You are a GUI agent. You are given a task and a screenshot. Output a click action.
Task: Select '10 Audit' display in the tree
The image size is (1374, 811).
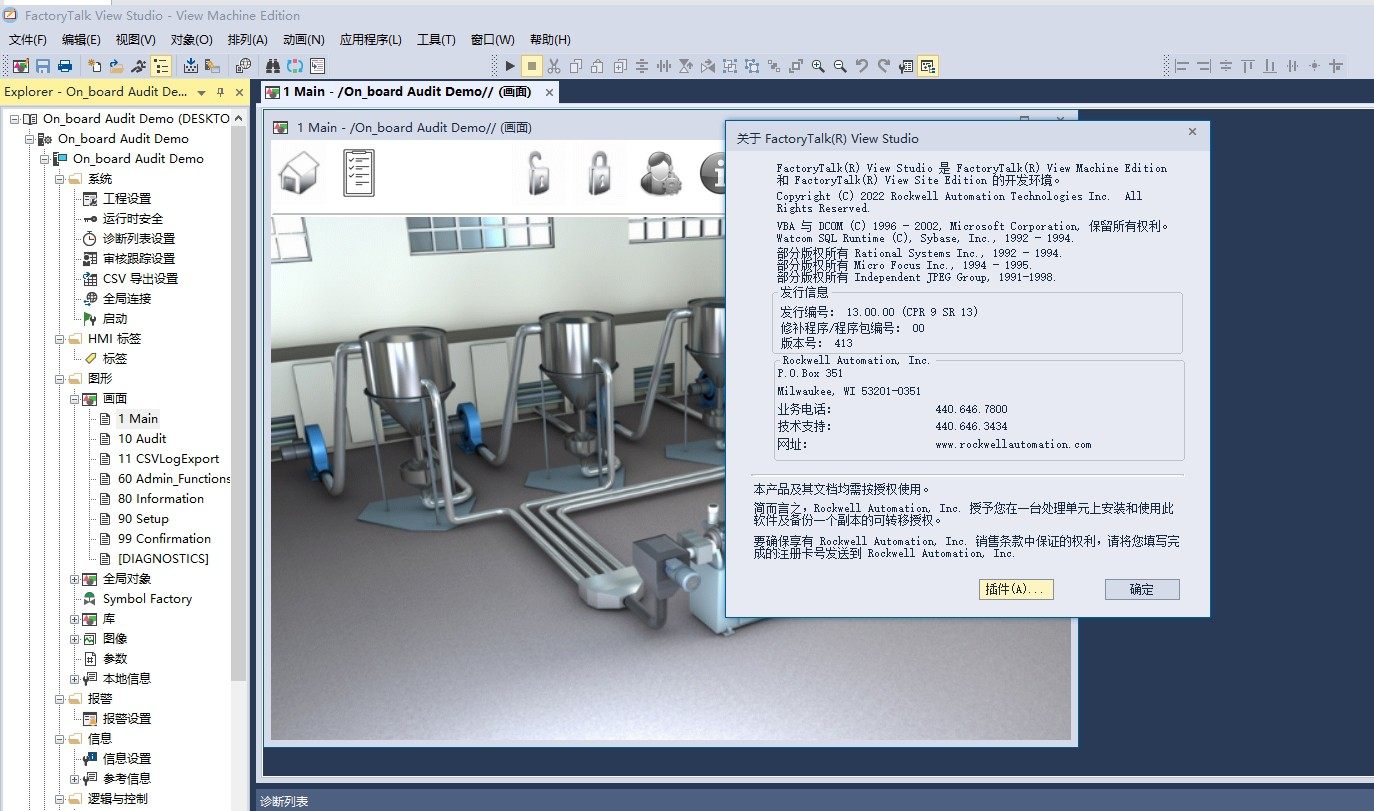tap(142, 439)
